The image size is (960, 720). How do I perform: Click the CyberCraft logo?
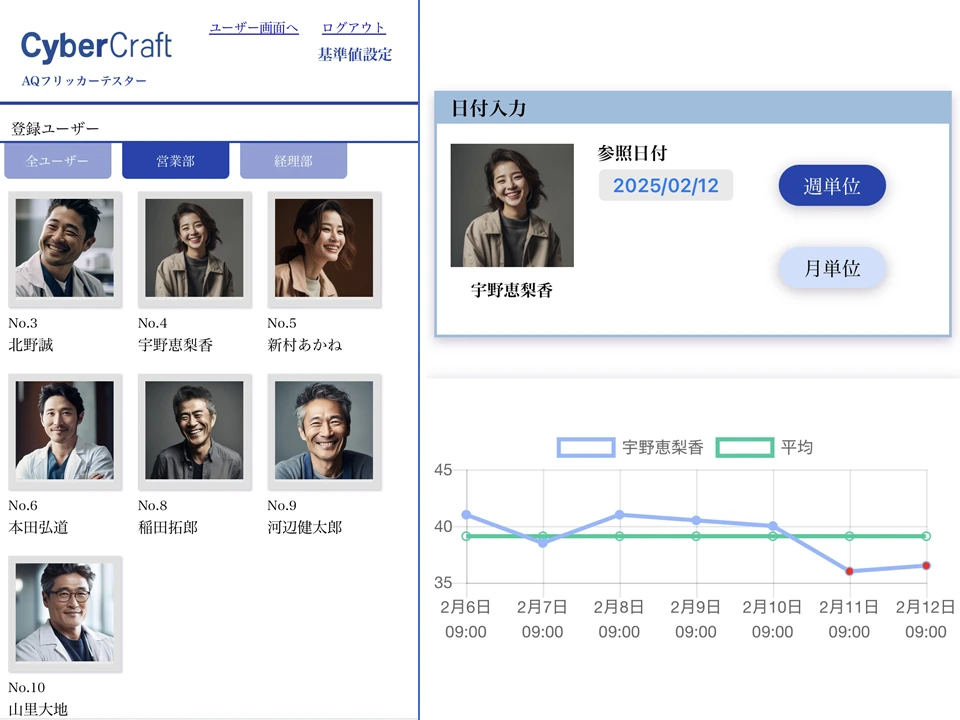(96, 46)
